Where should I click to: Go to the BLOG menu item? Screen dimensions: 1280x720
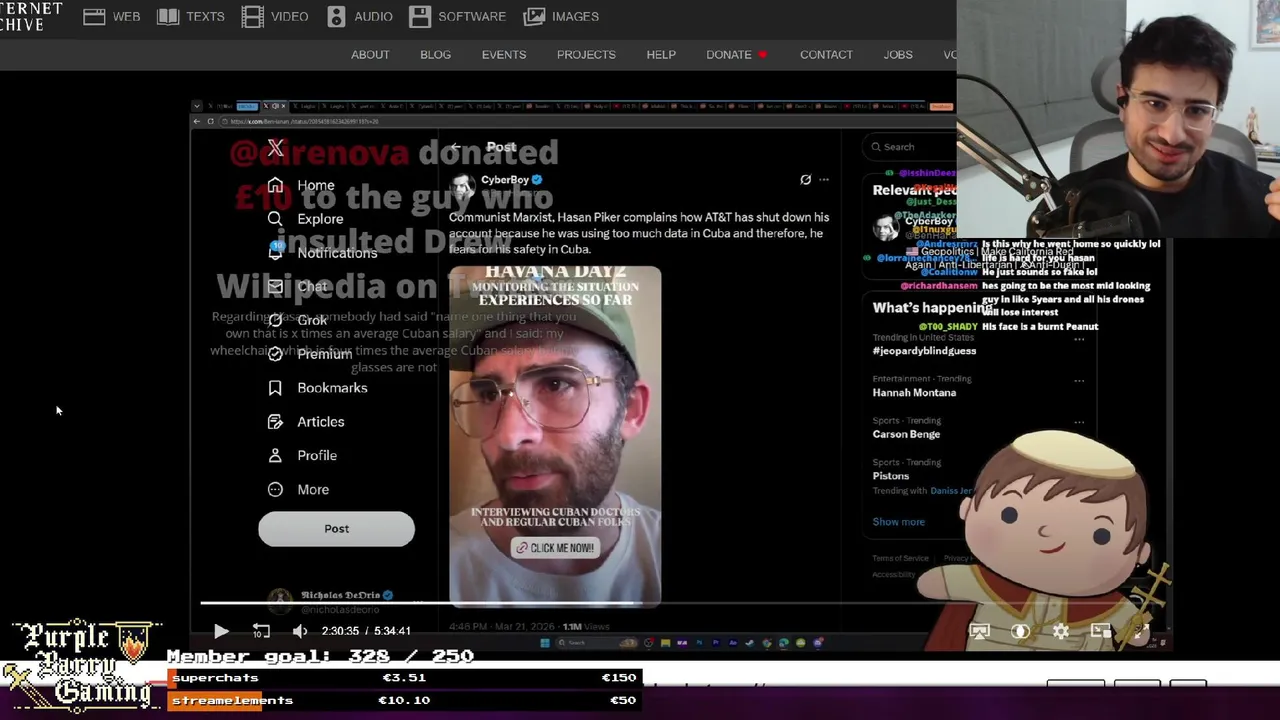point(435,55)
